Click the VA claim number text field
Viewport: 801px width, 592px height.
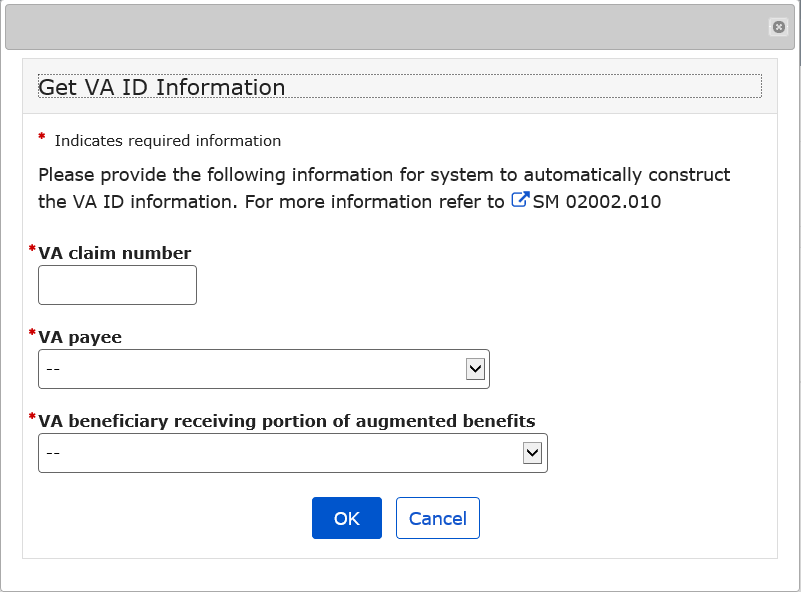point(117,285)
